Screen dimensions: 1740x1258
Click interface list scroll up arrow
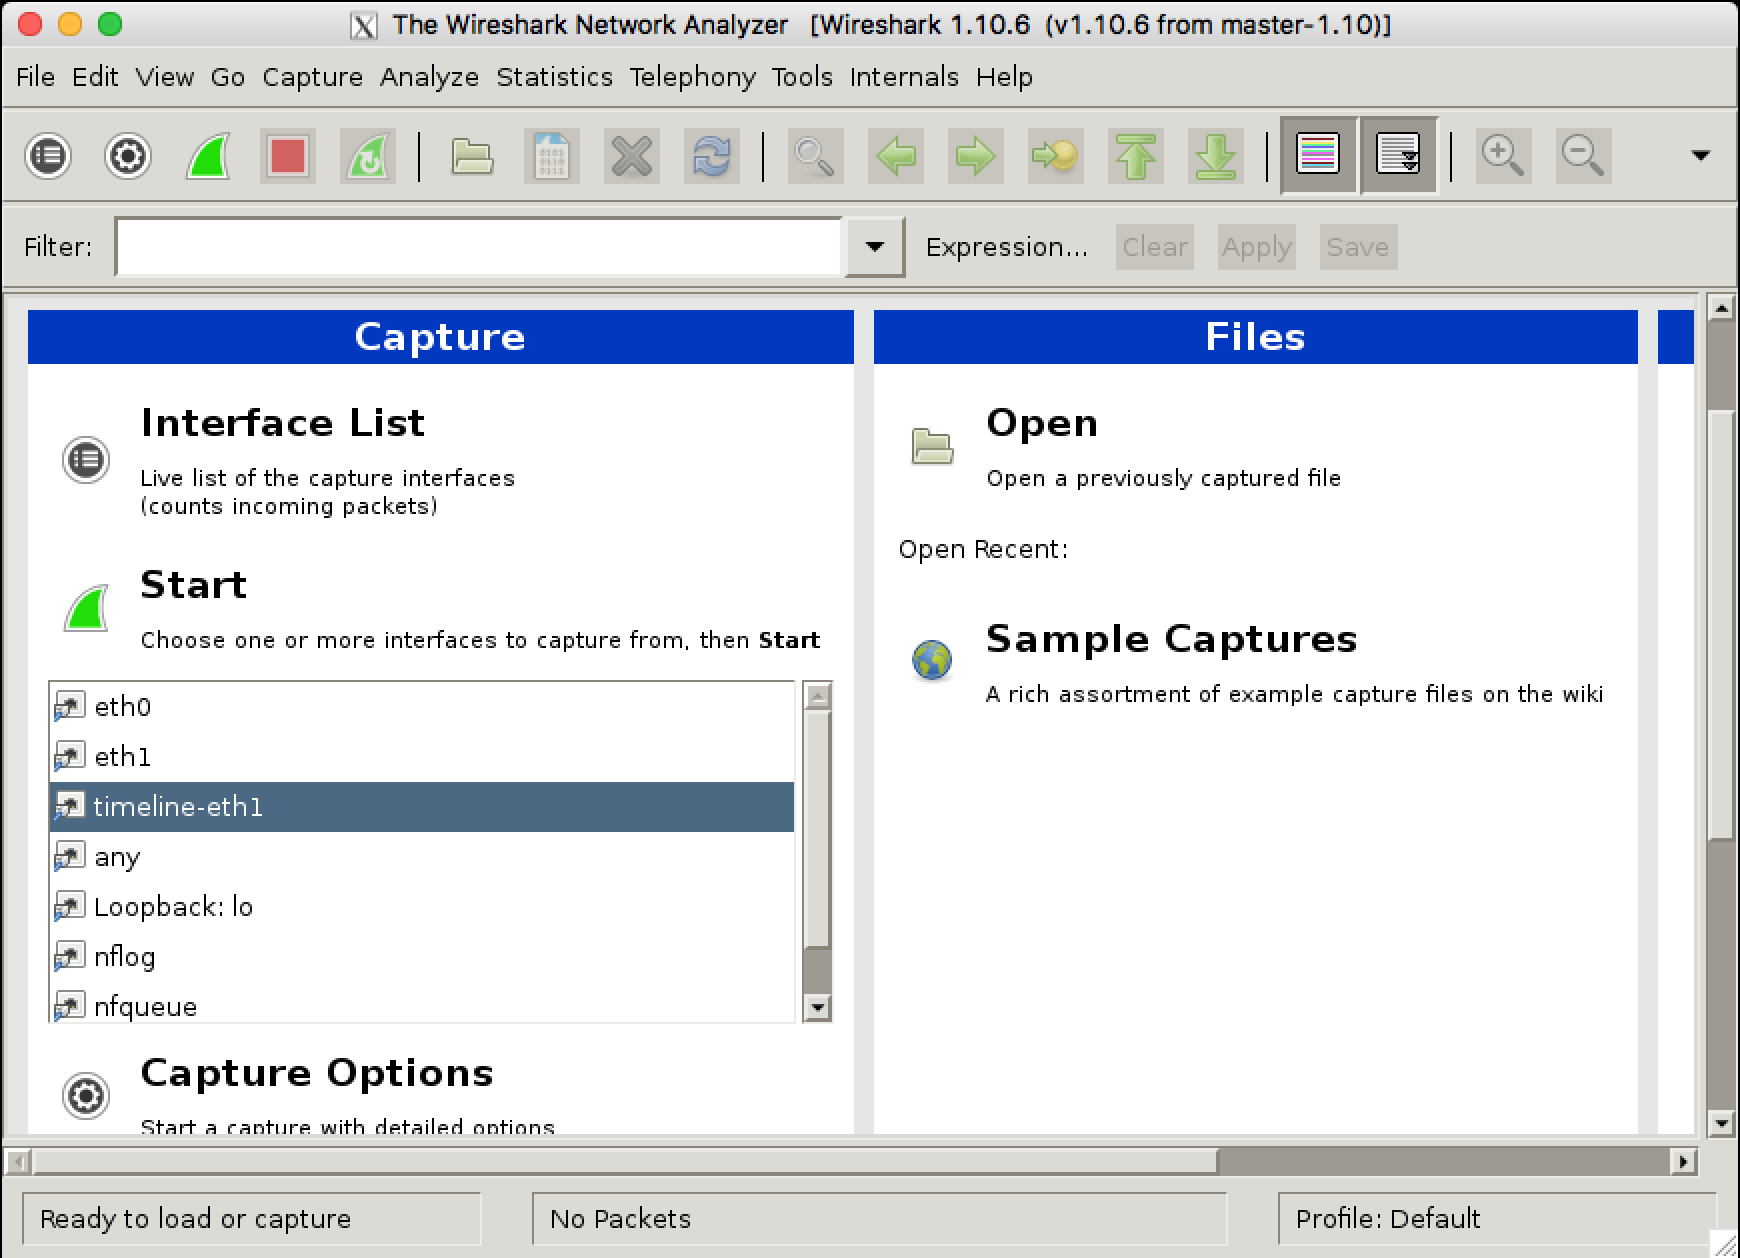click(818, 695)
